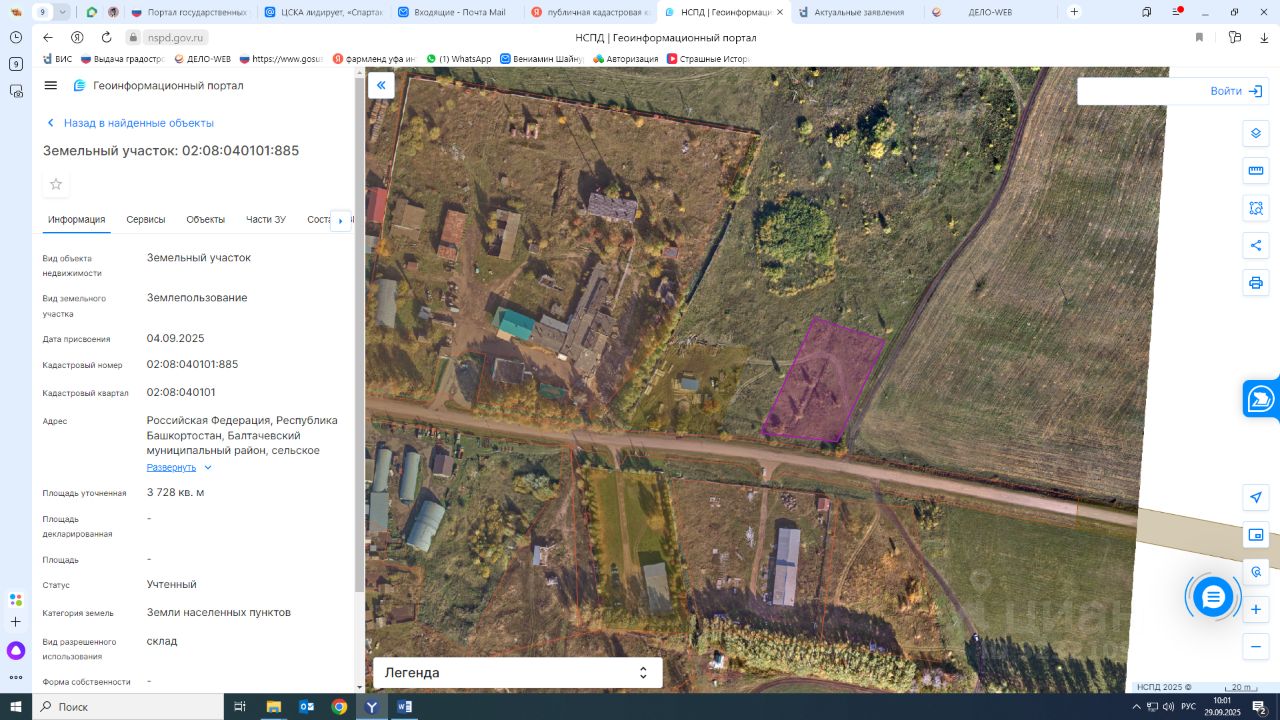Go back with the browser back arrow

[47, 37]
